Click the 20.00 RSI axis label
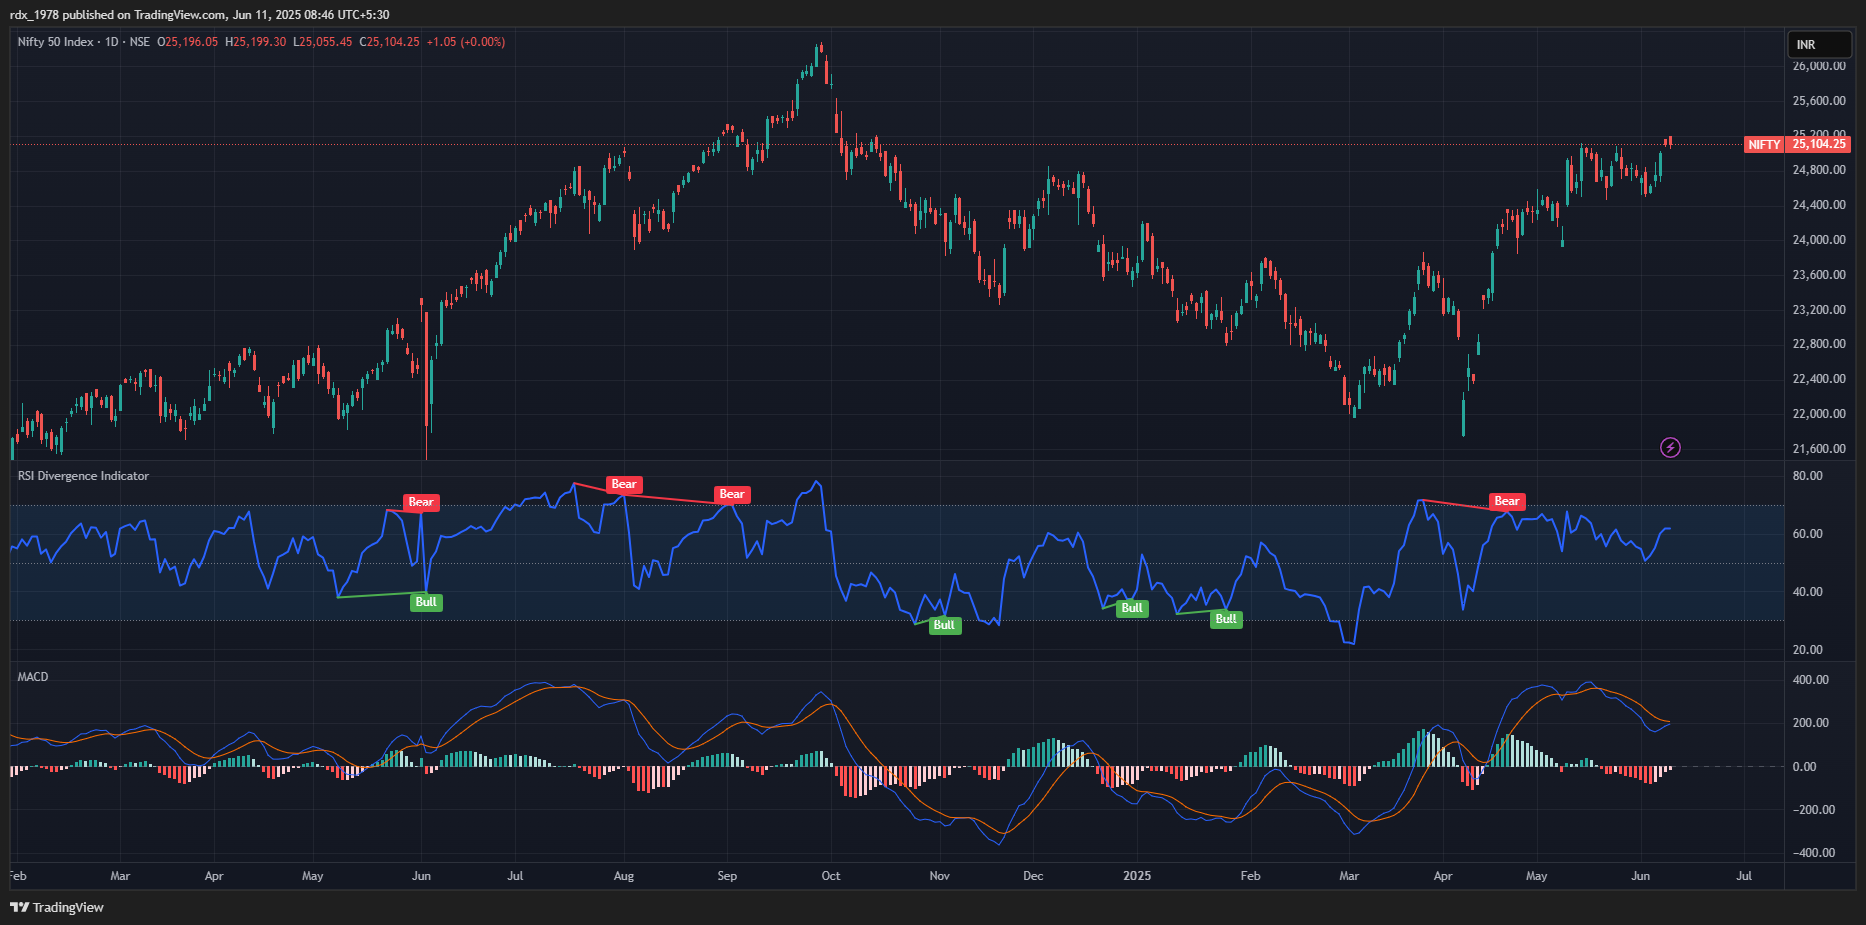The image size is (1866, 925). 1808,650
